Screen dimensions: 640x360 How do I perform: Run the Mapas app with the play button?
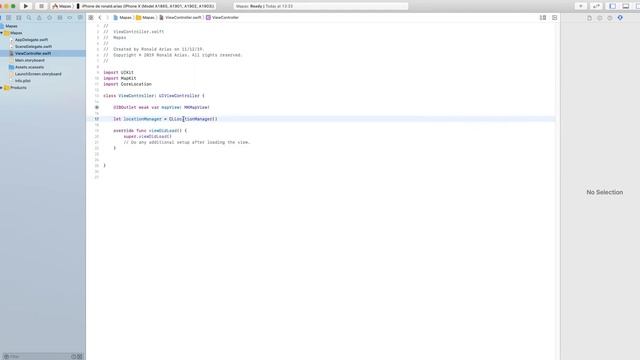pos(26,6)
